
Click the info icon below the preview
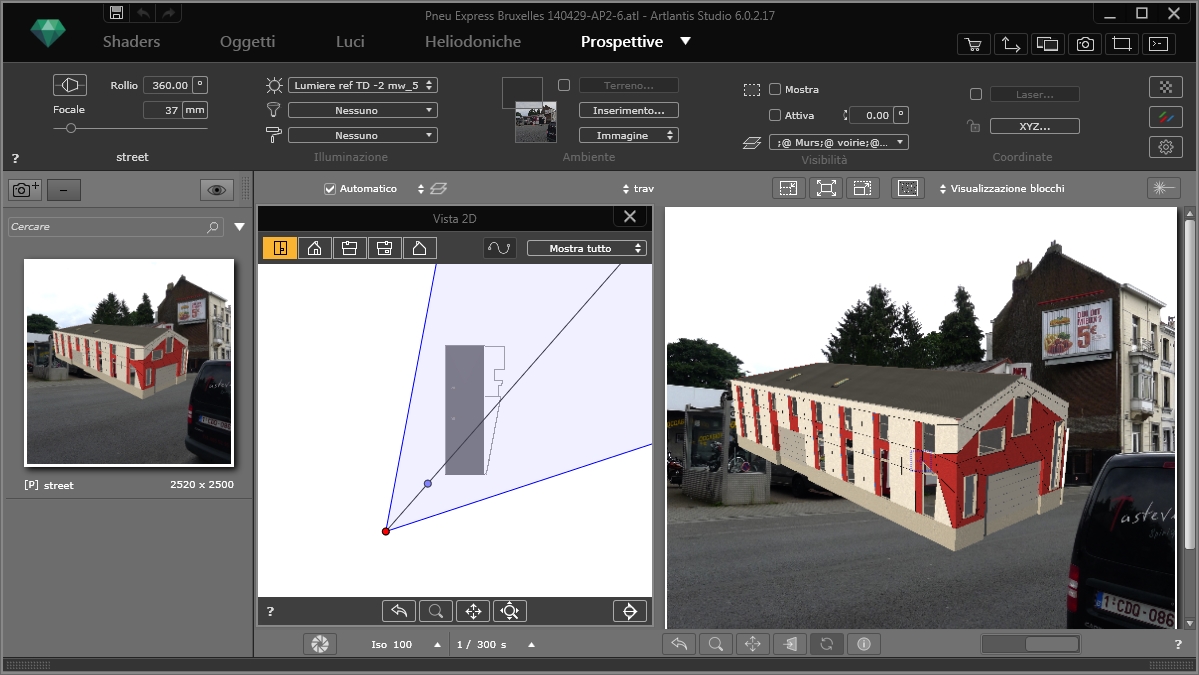click(x=864, y=644)
